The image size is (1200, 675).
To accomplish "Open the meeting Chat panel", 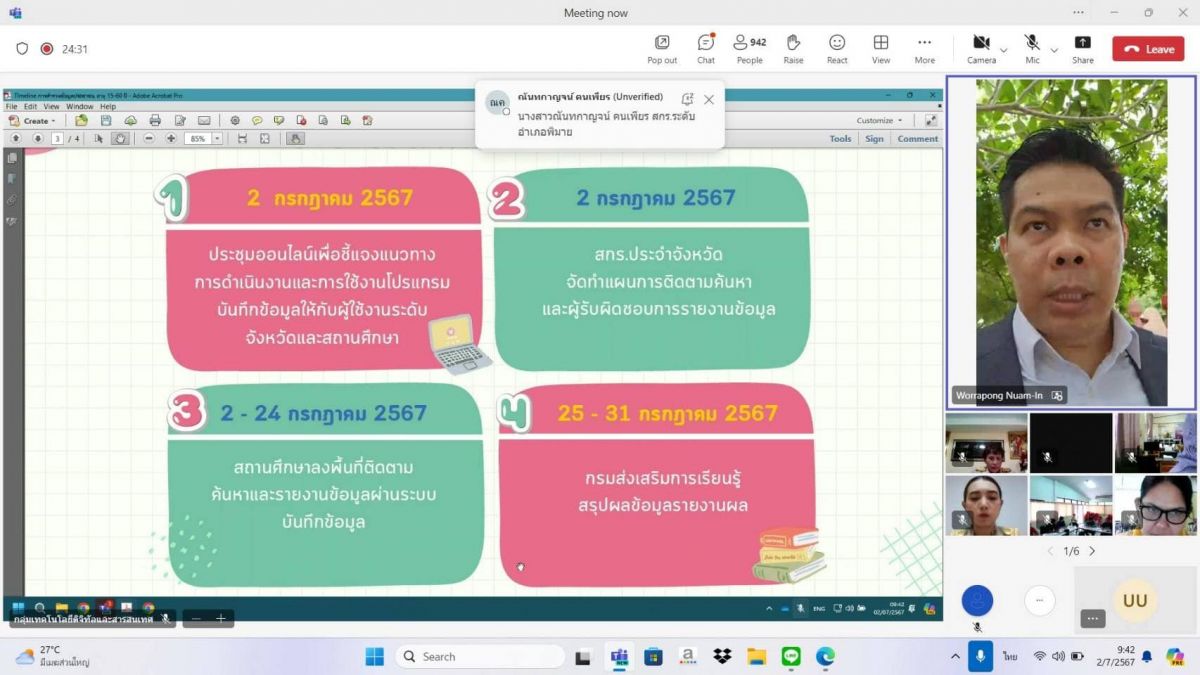I will pyautogui.click(x=705, y=48).
